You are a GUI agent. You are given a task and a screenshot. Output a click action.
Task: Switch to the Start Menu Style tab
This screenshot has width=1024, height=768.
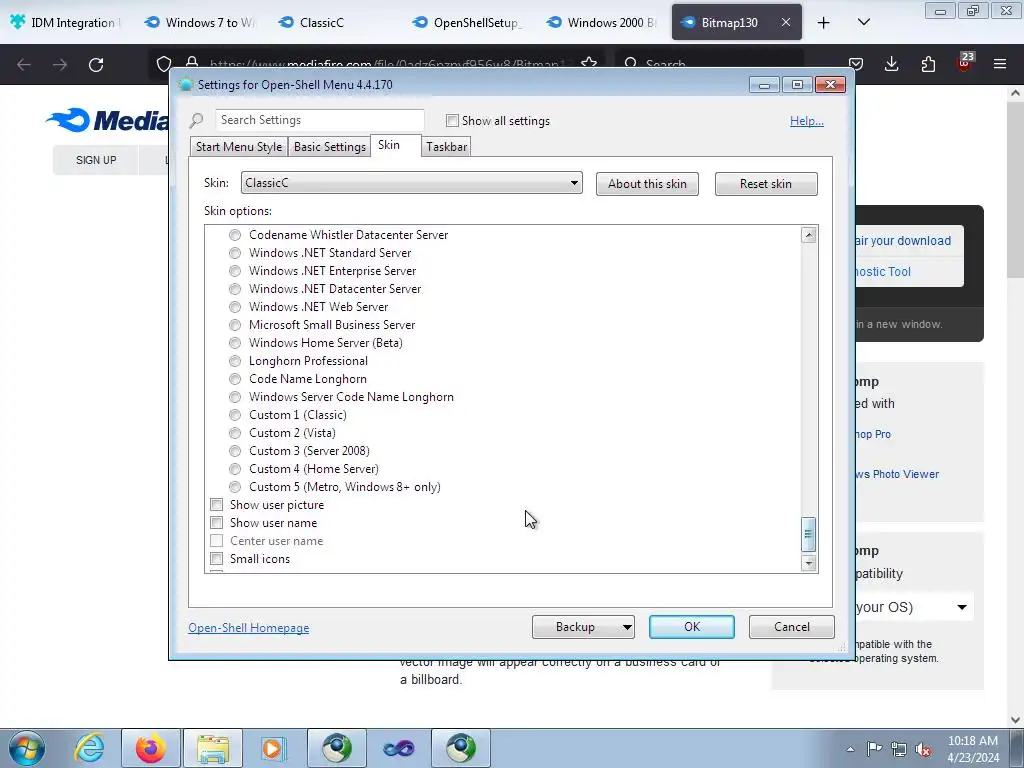[x=238, y=147]
